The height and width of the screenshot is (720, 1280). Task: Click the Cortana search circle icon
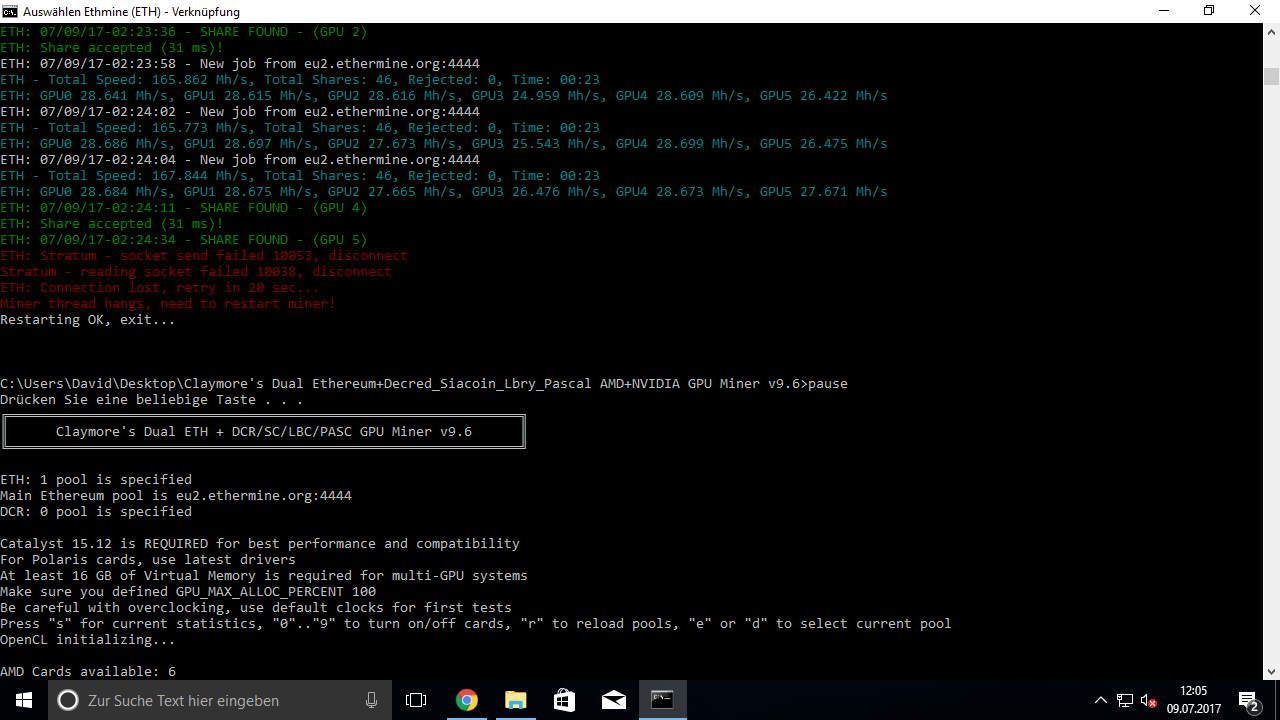point(68,700)
